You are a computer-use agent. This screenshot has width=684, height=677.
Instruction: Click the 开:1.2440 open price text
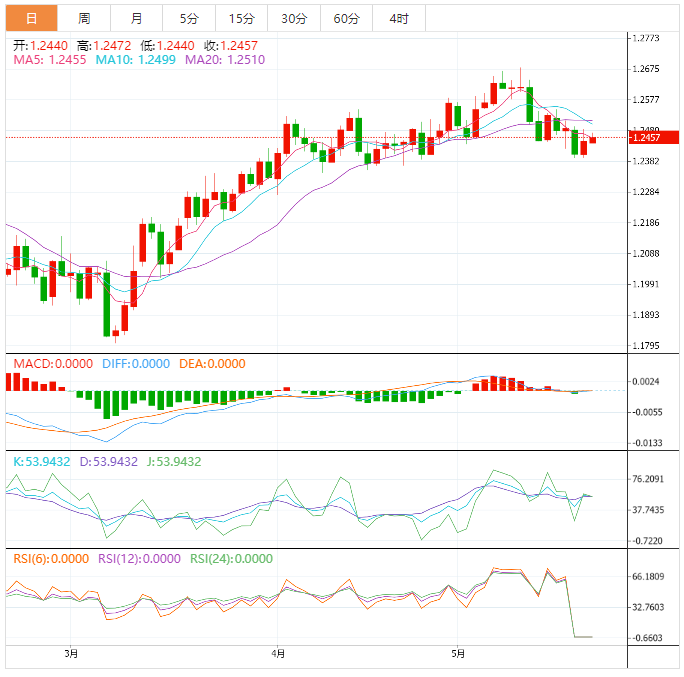click(40, 45)
